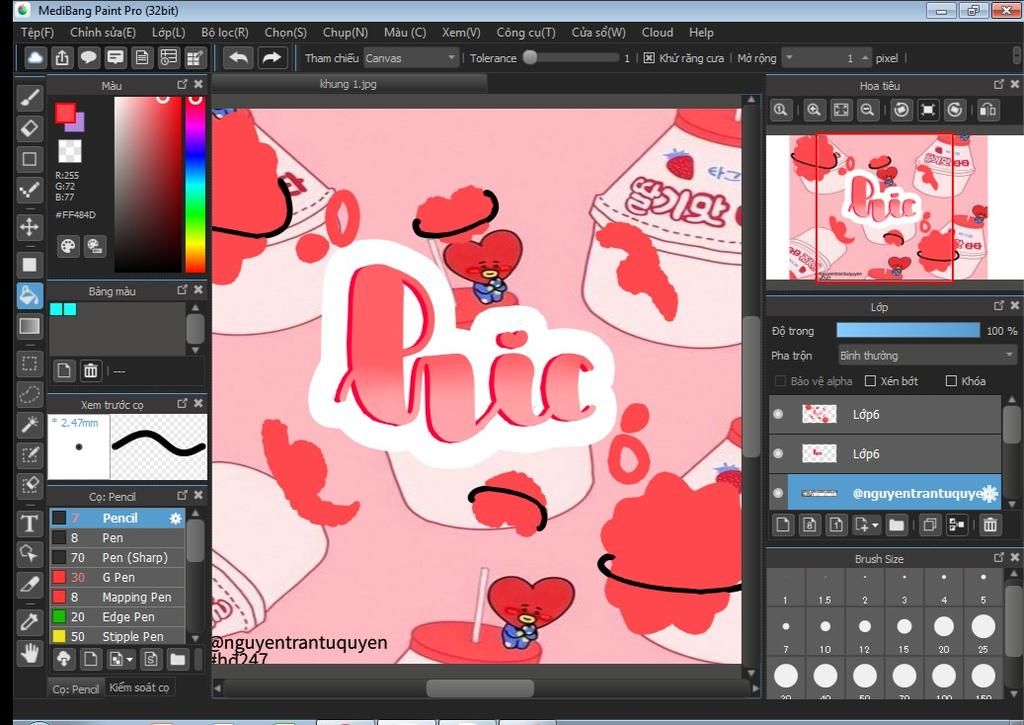The image size is (1024, 725).
Task: Select the Lasso selection tool
Action: (29, 394)
